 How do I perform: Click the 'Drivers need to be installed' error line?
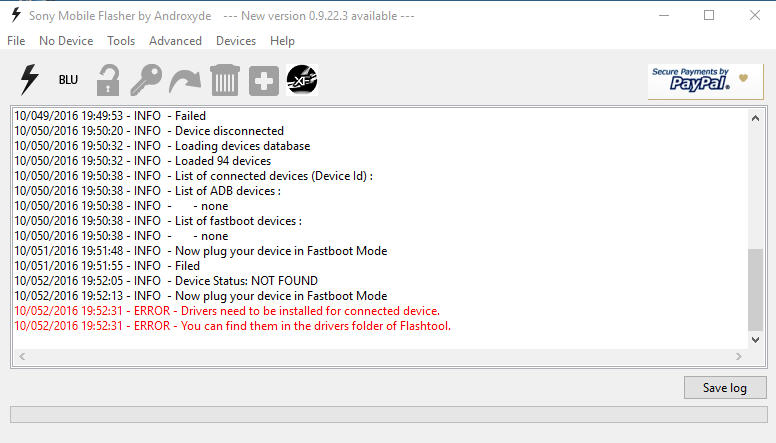pos(227,311)
